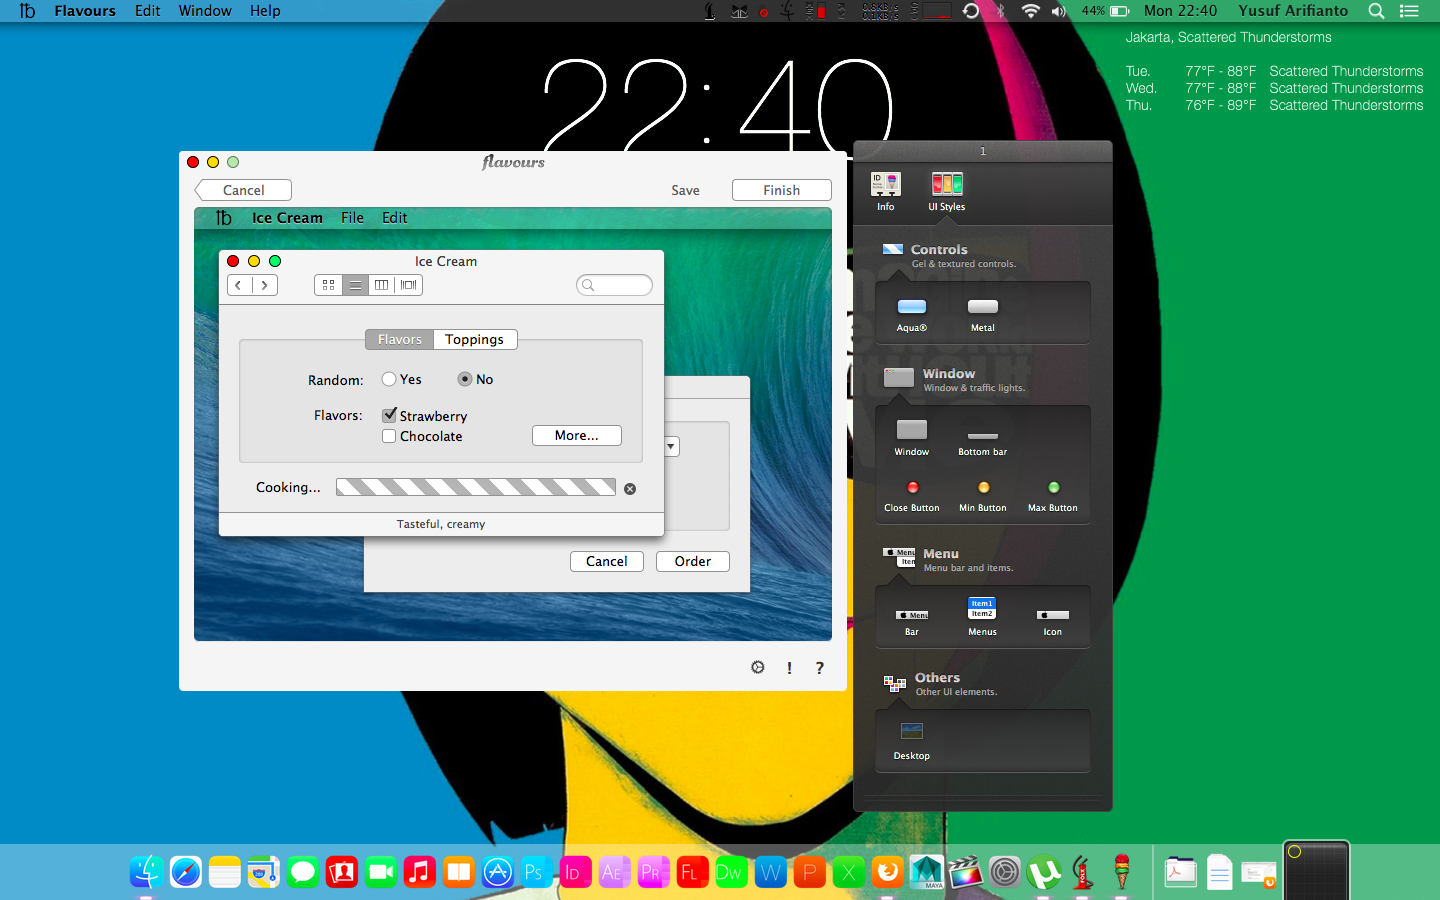Switch preview to list view

click(x=355, y=285)
